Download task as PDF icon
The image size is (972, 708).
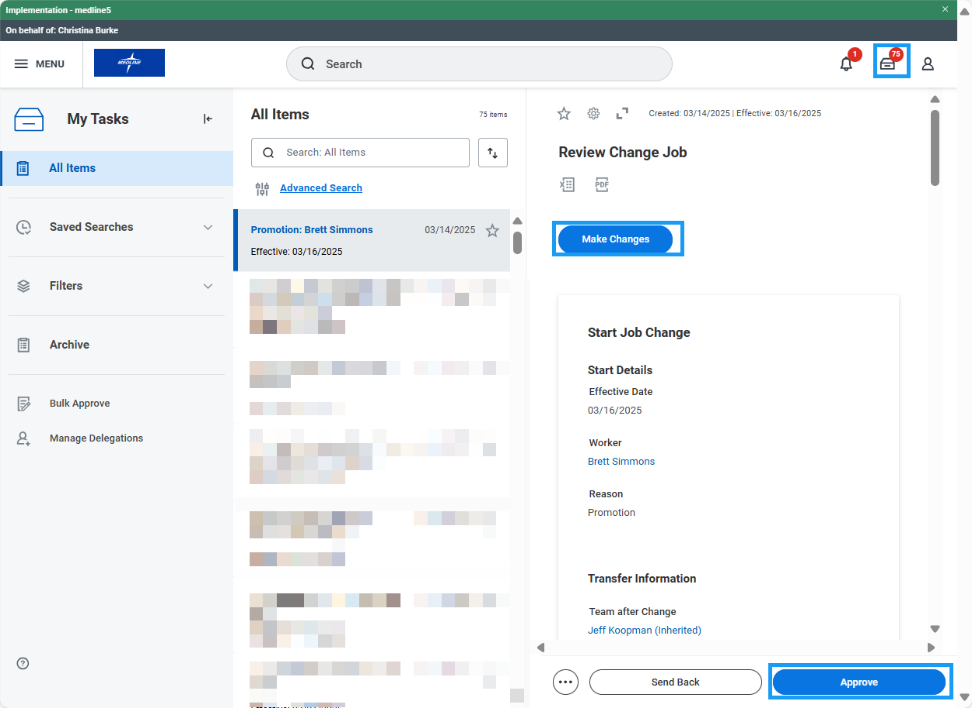coord(602,184)
